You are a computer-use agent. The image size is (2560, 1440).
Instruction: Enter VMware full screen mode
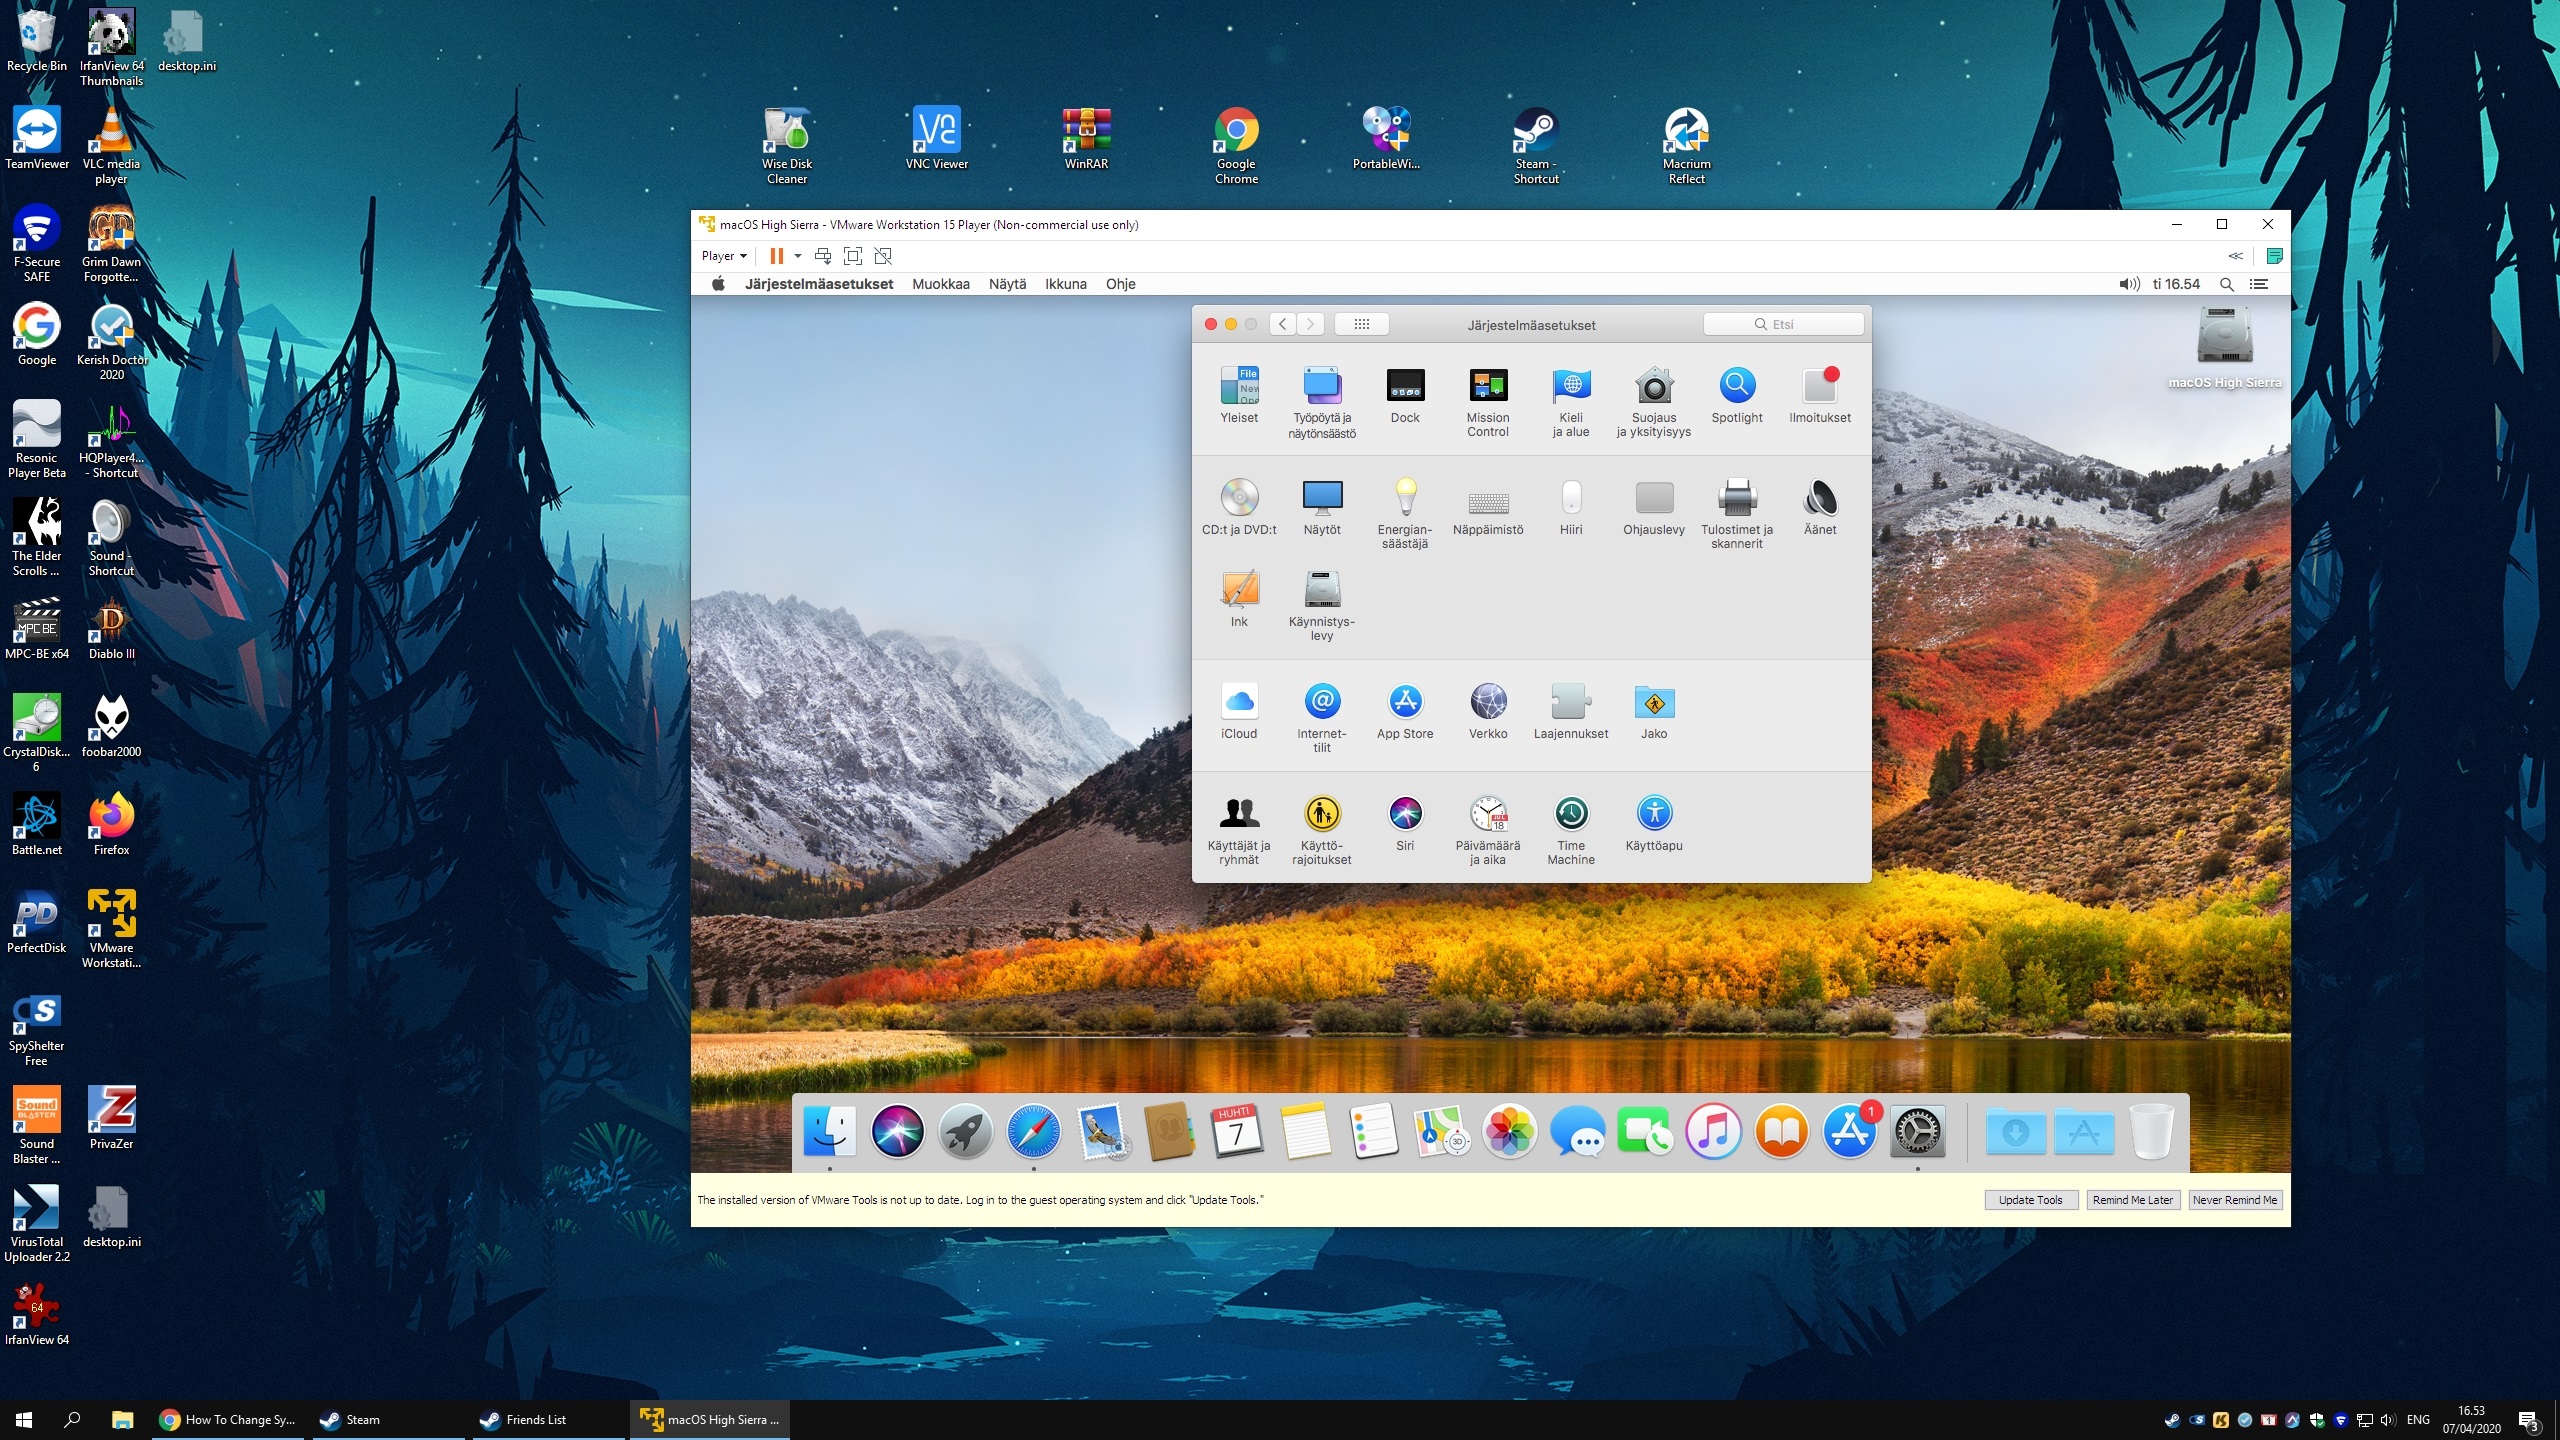pos(853,256)
